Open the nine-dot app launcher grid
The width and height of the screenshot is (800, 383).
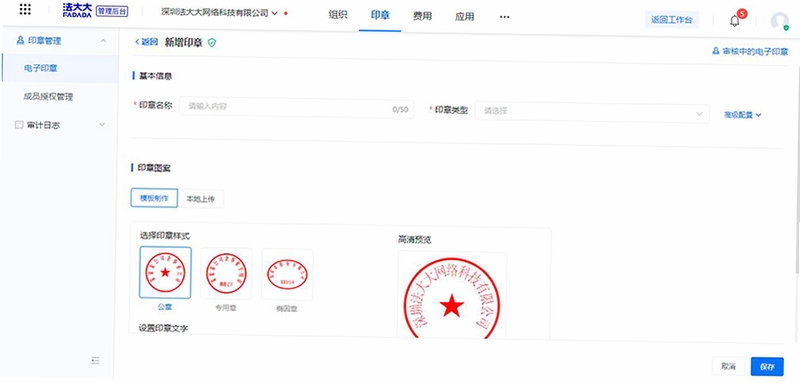click(24, 10)
